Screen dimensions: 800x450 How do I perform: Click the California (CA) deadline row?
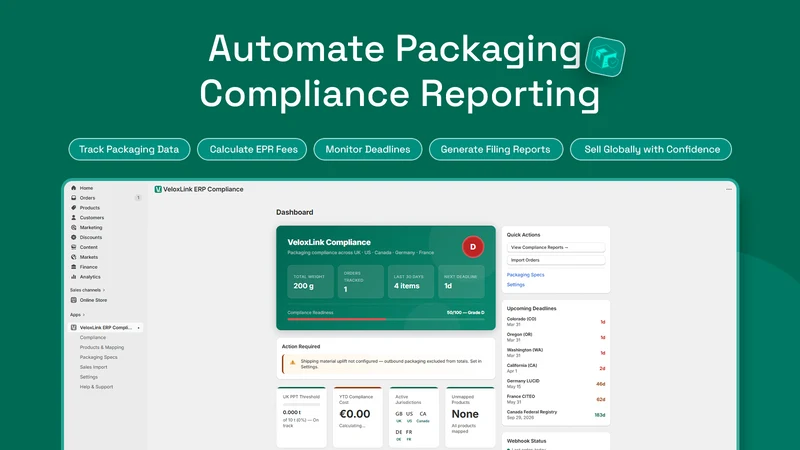pyautogui.click(x=556, y=368)
